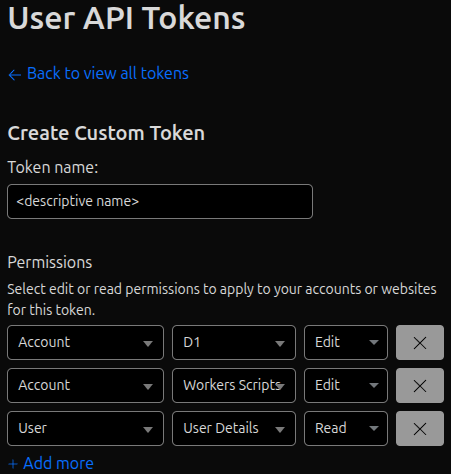Open the second Account scope dropdown
451x474 pixels.
click(85, 385)
